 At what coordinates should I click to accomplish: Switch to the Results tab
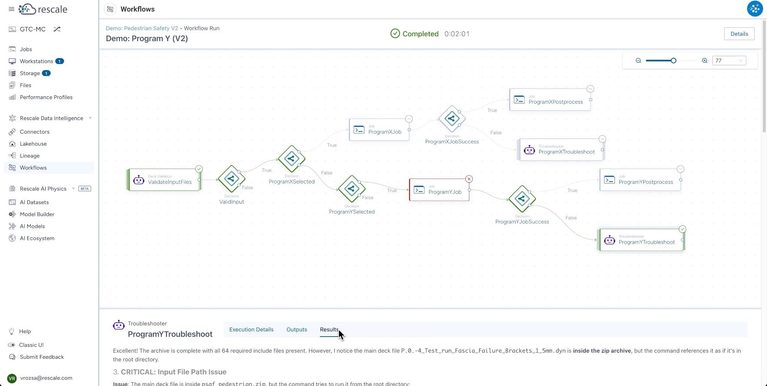pyautogui.click(x=329, y=329)
